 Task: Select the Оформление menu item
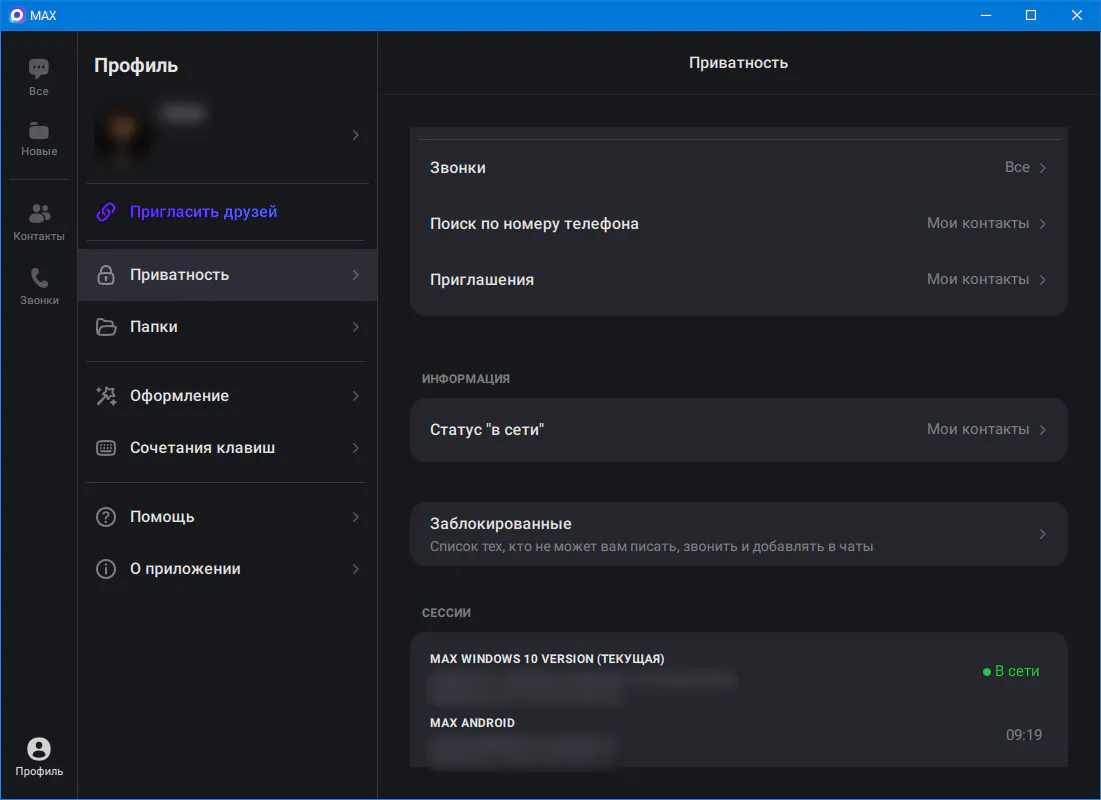pyautogui.click(x=228, y=395)
